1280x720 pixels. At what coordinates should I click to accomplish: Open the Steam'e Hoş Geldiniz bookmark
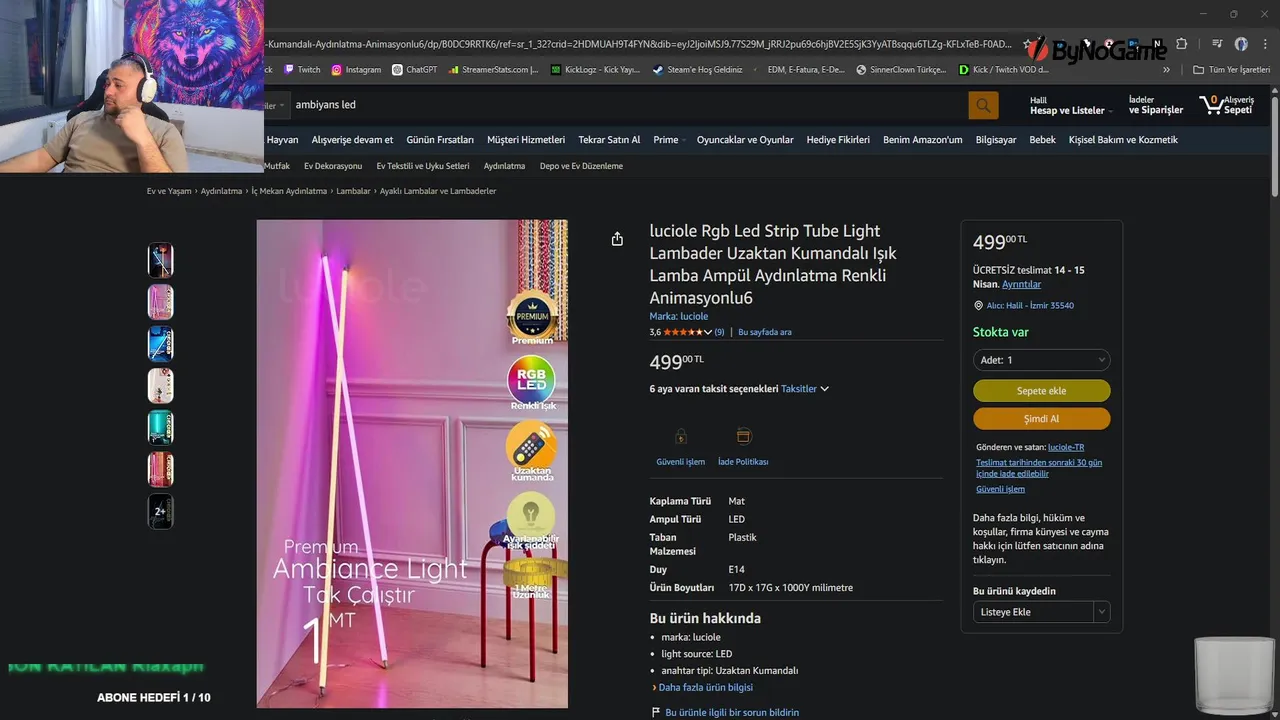click(698, 70)
